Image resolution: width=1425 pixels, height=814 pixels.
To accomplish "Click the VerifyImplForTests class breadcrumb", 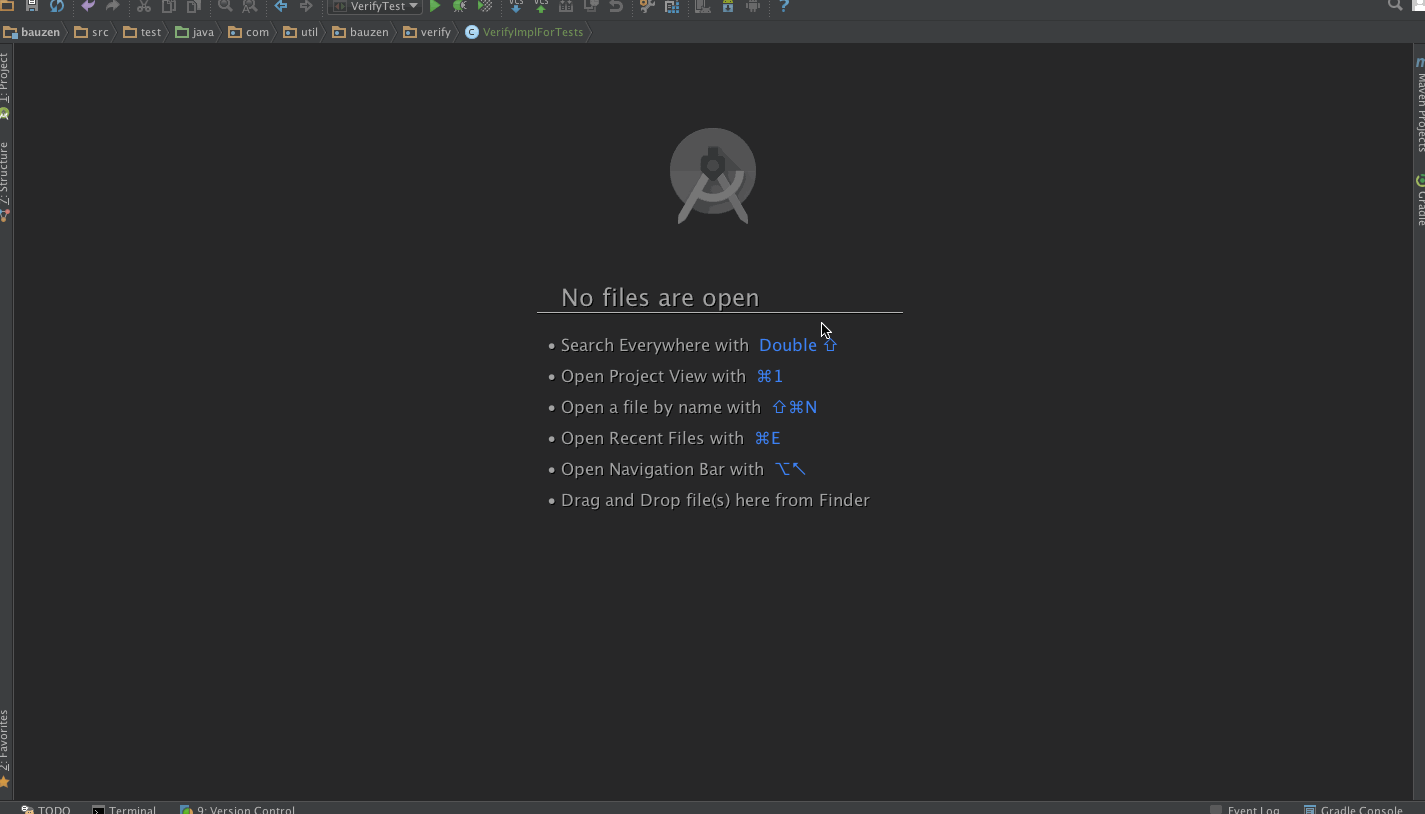I will pos(524,32).
